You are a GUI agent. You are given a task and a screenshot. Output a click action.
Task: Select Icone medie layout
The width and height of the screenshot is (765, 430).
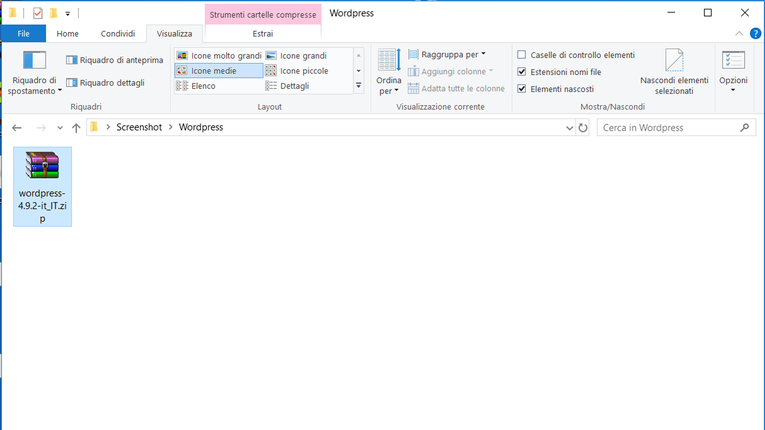point(219,71)
